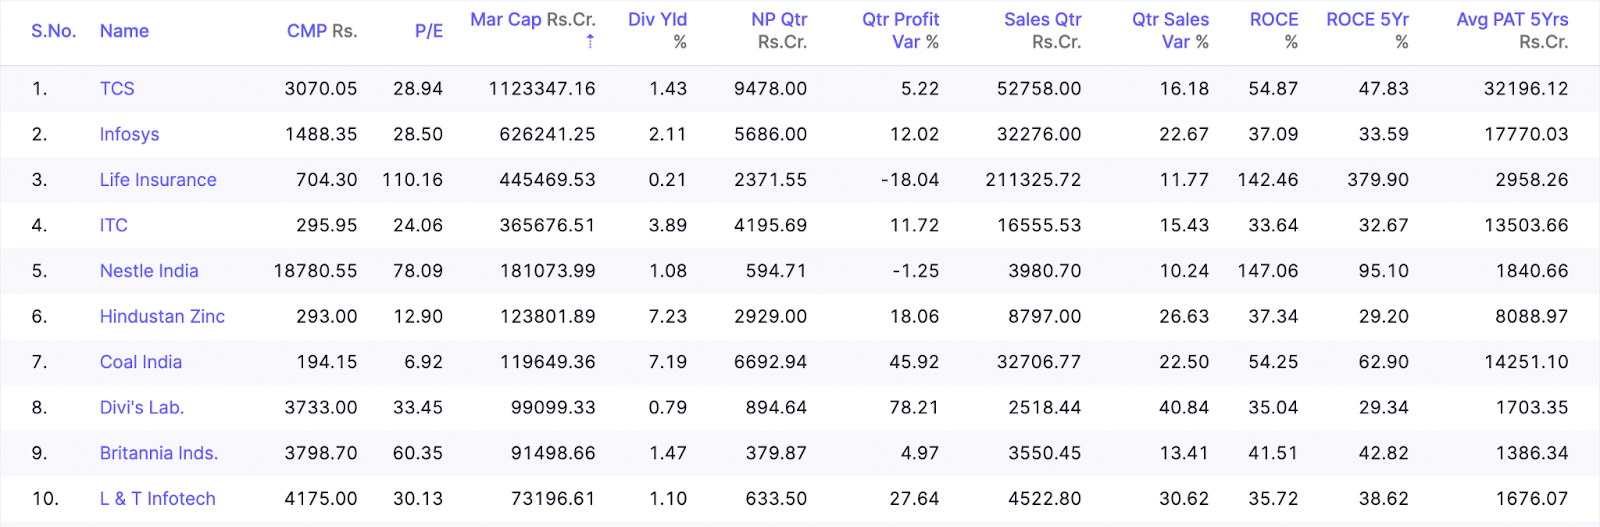Click the Qtr Sales Var % header
Viewport: 1600px width, 527px height.
tap(1170, 30)
